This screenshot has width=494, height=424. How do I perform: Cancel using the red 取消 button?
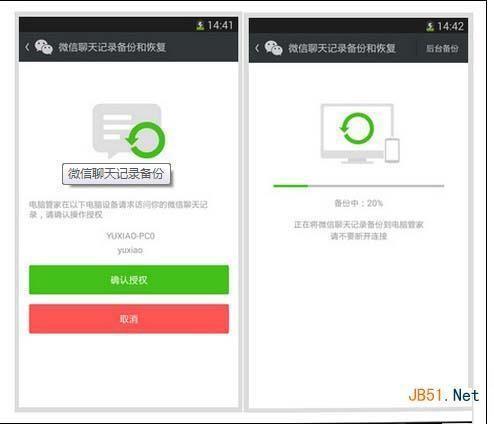tap(129, 319)
